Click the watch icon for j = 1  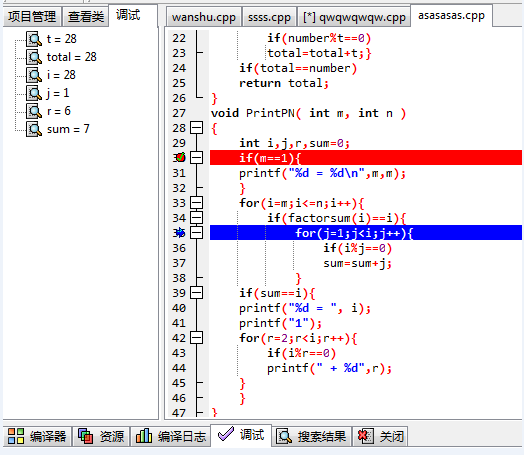pos(34,93)
